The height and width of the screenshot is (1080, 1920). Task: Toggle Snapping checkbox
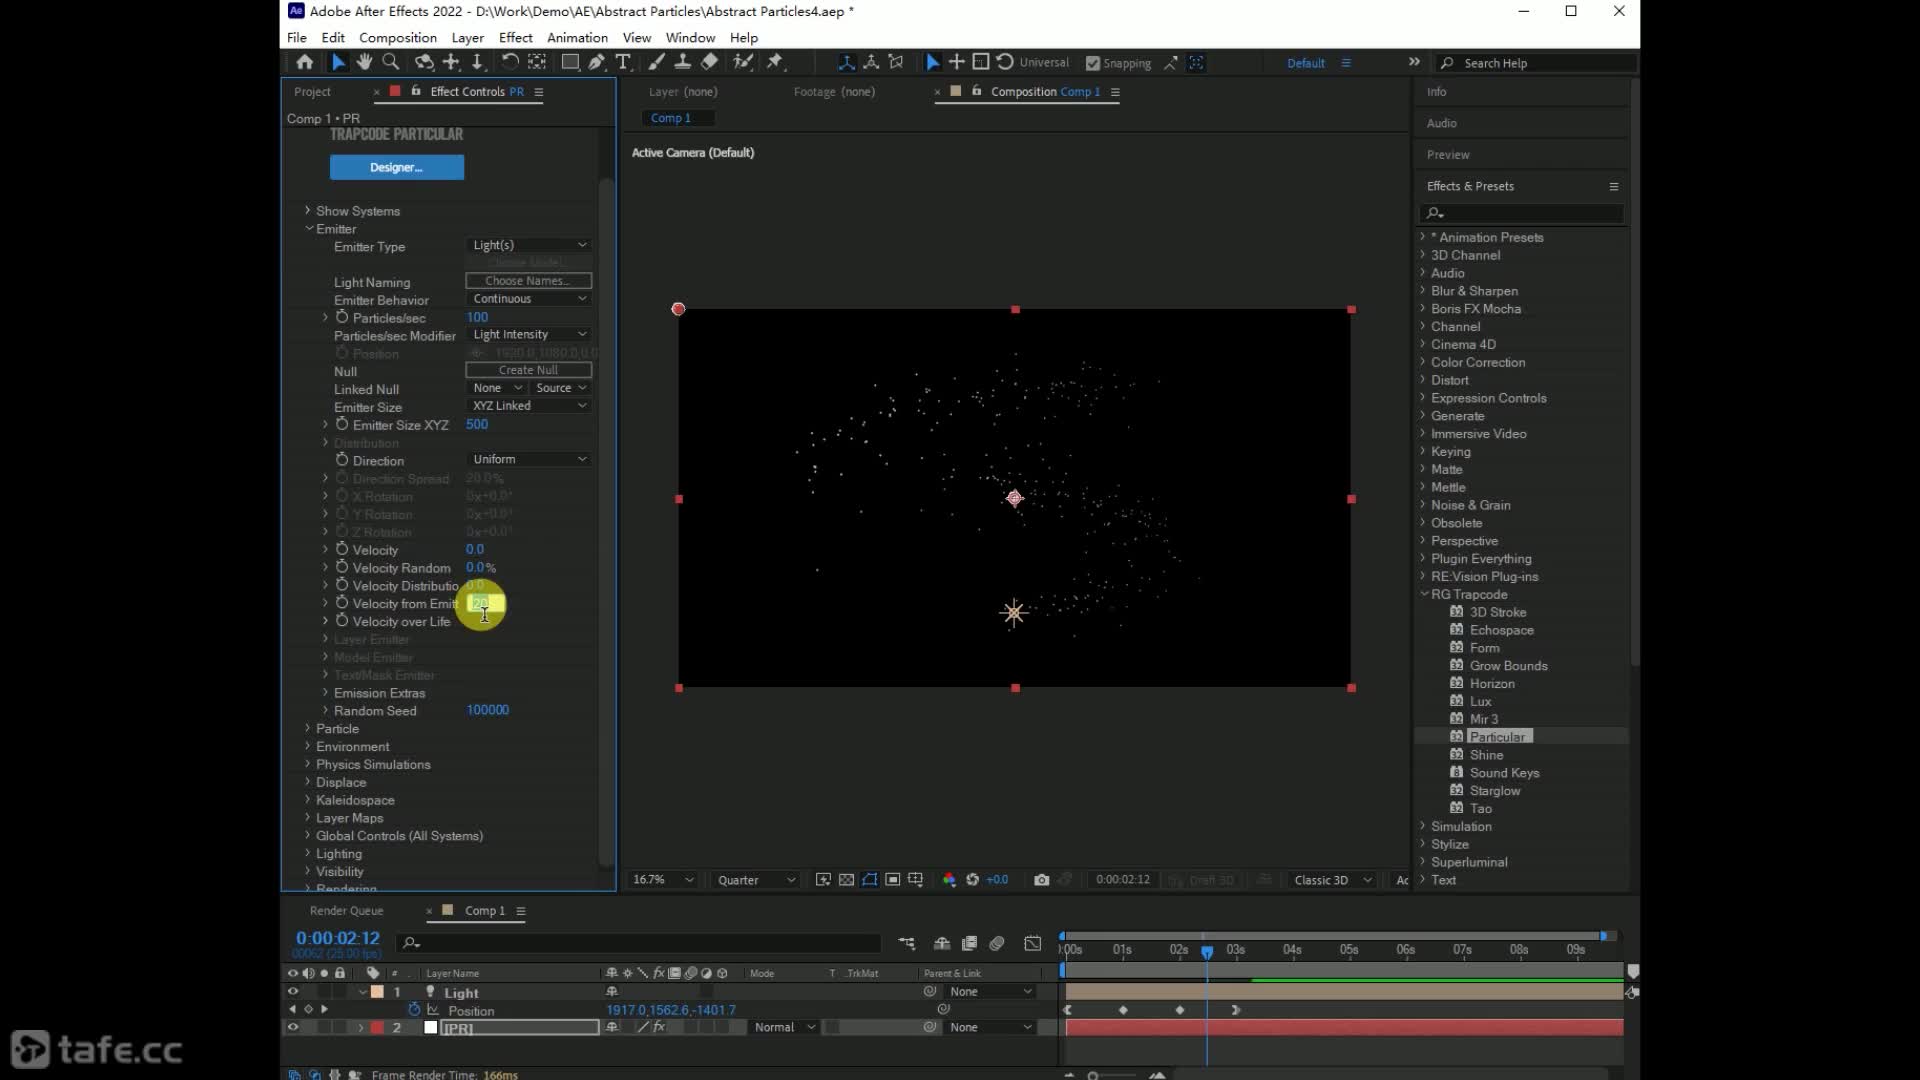[1093, 63]
